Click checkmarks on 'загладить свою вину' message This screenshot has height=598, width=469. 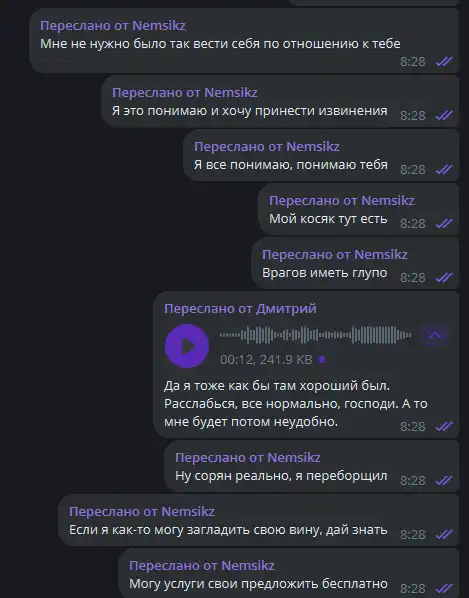(444, 535)
